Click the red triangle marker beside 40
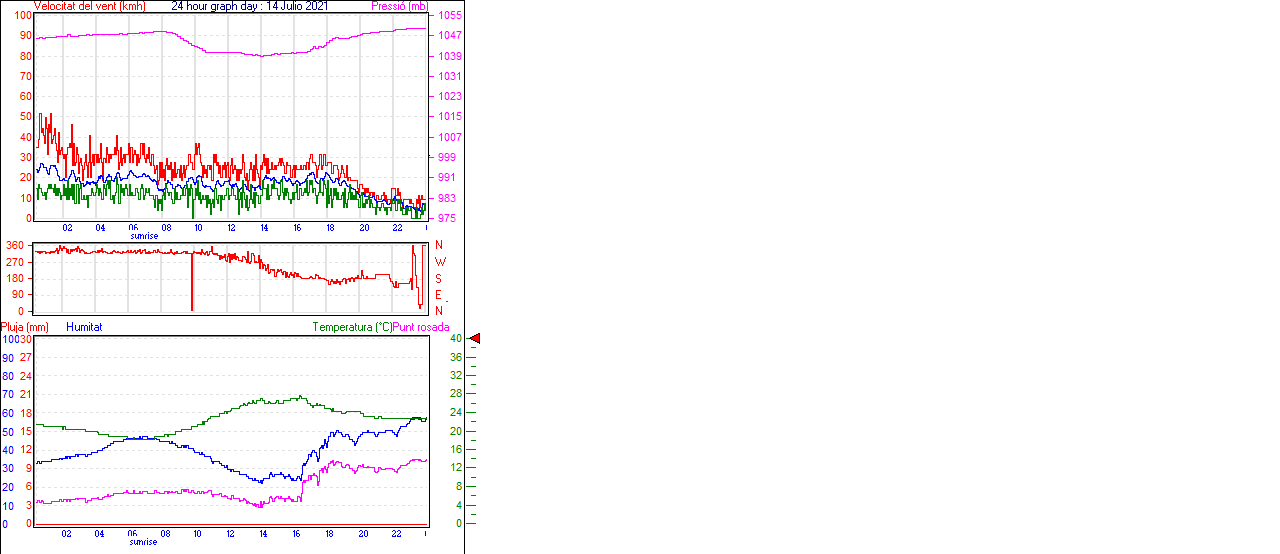This screenshot has width=1280, height=554. [475, 339]
